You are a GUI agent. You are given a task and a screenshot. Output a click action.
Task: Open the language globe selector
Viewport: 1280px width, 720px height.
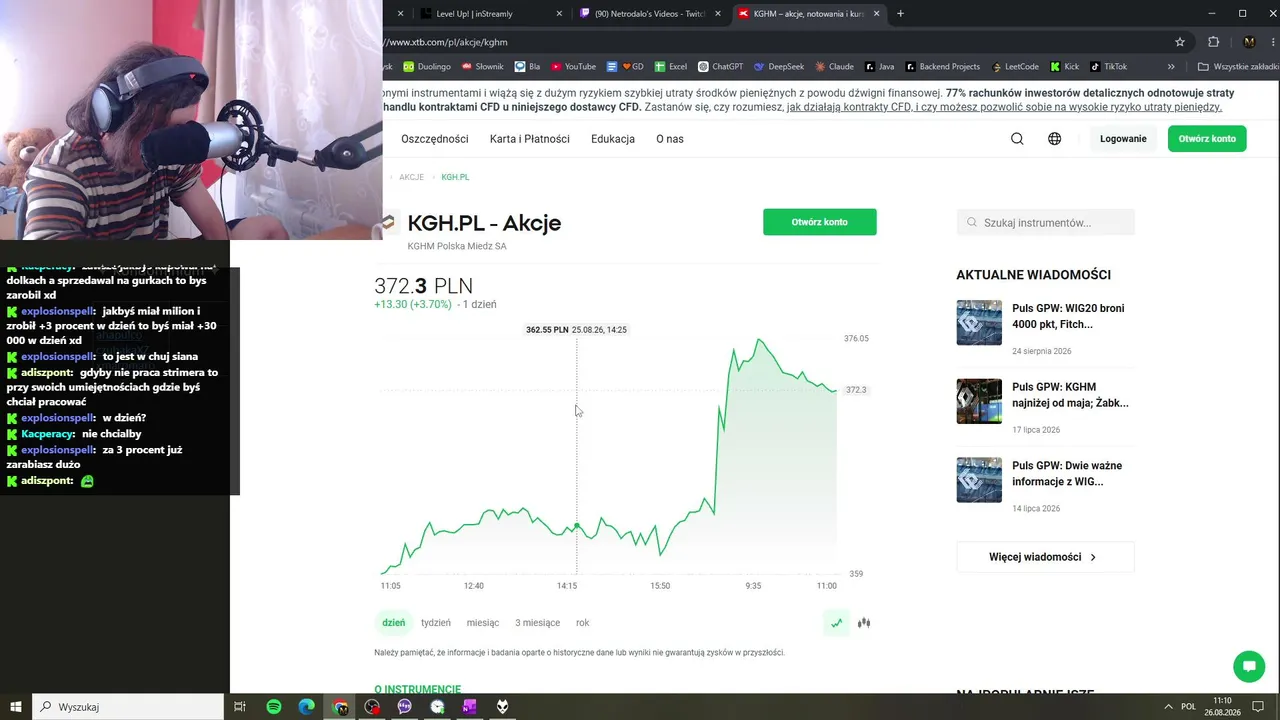point(1054,139)
